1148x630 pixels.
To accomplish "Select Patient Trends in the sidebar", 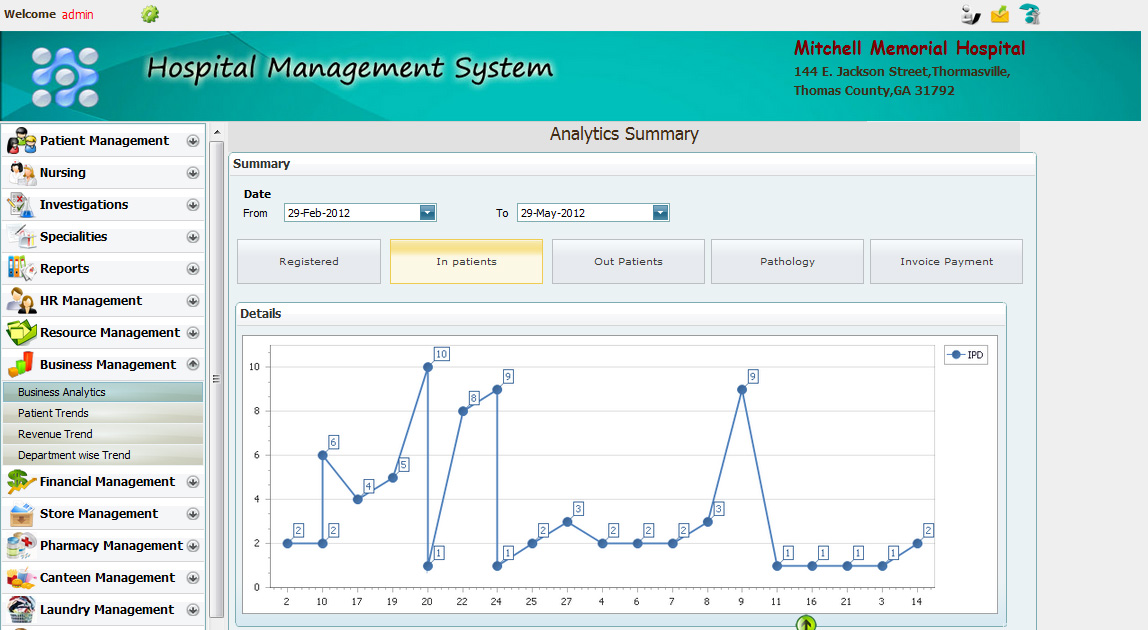I will click(53, 413).
